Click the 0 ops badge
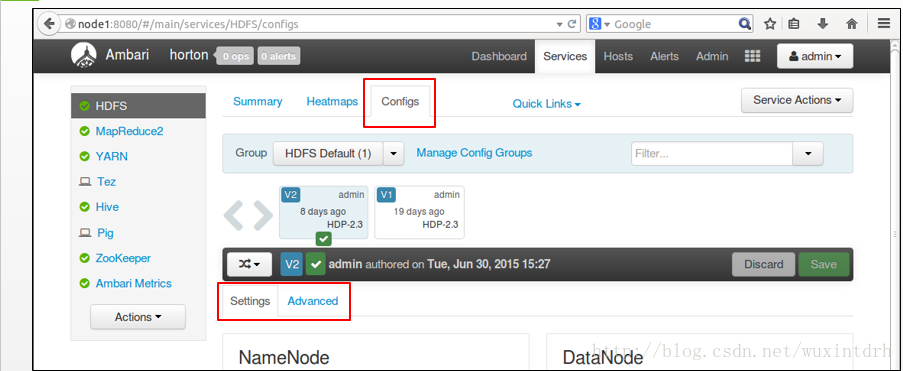 (x=235, y=56)
